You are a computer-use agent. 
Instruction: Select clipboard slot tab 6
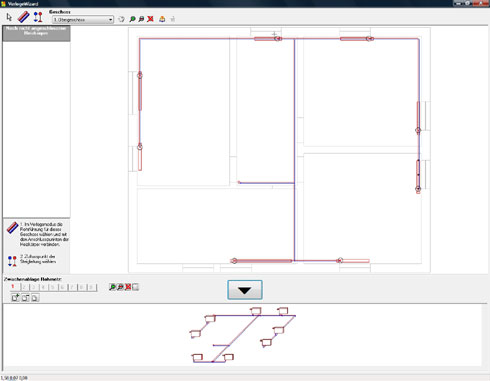63,287
